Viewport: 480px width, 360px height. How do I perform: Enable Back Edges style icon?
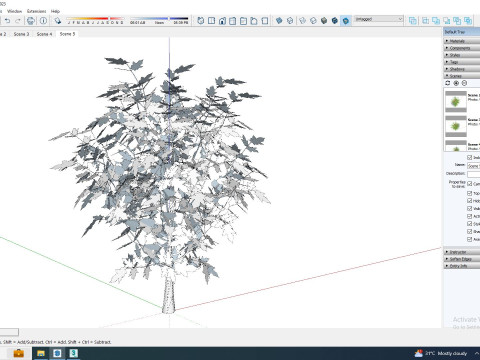click(290, 21)
